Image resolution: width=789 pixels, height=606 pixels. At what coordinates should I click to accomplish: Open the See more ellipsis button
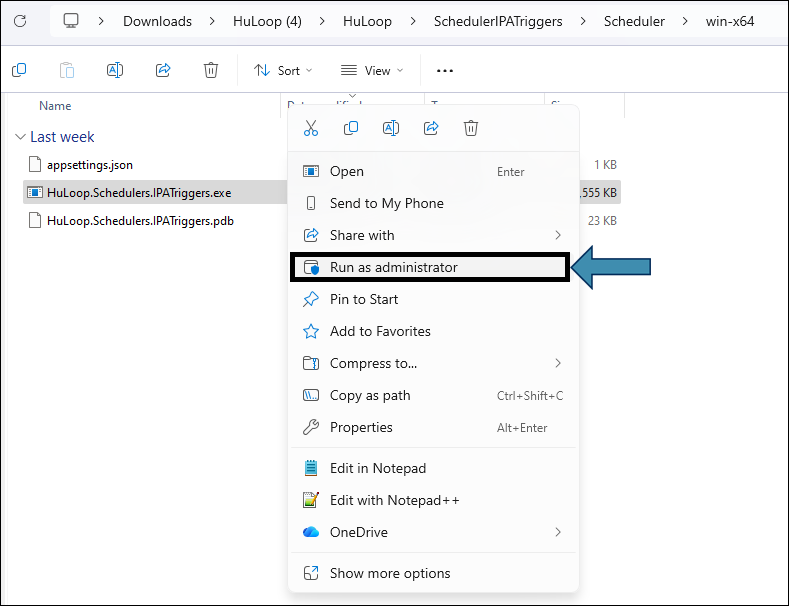click(445, 70)
